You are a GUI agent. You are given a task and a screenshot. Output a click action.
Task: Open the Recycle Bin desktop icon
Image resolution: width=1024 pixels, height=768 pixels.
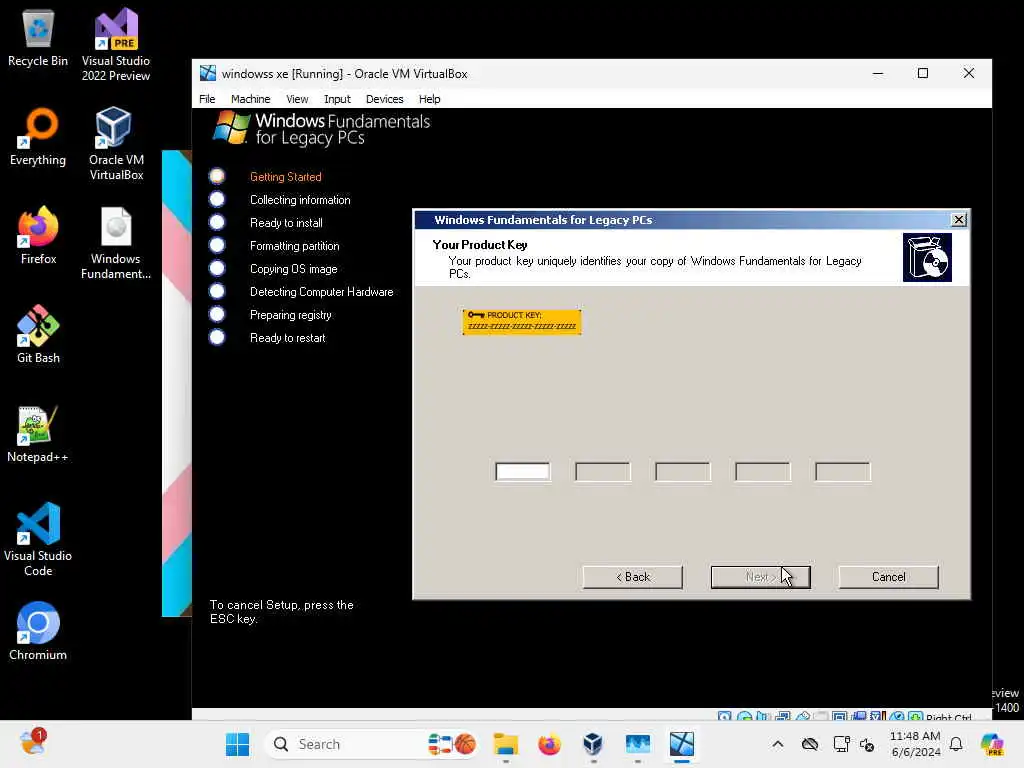[38, 38]
